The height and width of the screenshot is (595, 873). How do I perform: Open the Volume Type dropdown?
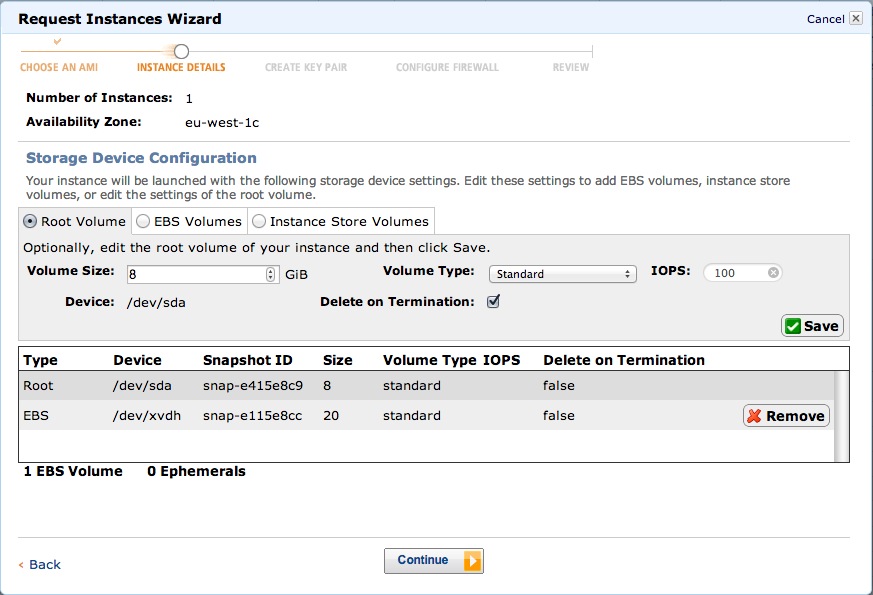coord(562,274)
